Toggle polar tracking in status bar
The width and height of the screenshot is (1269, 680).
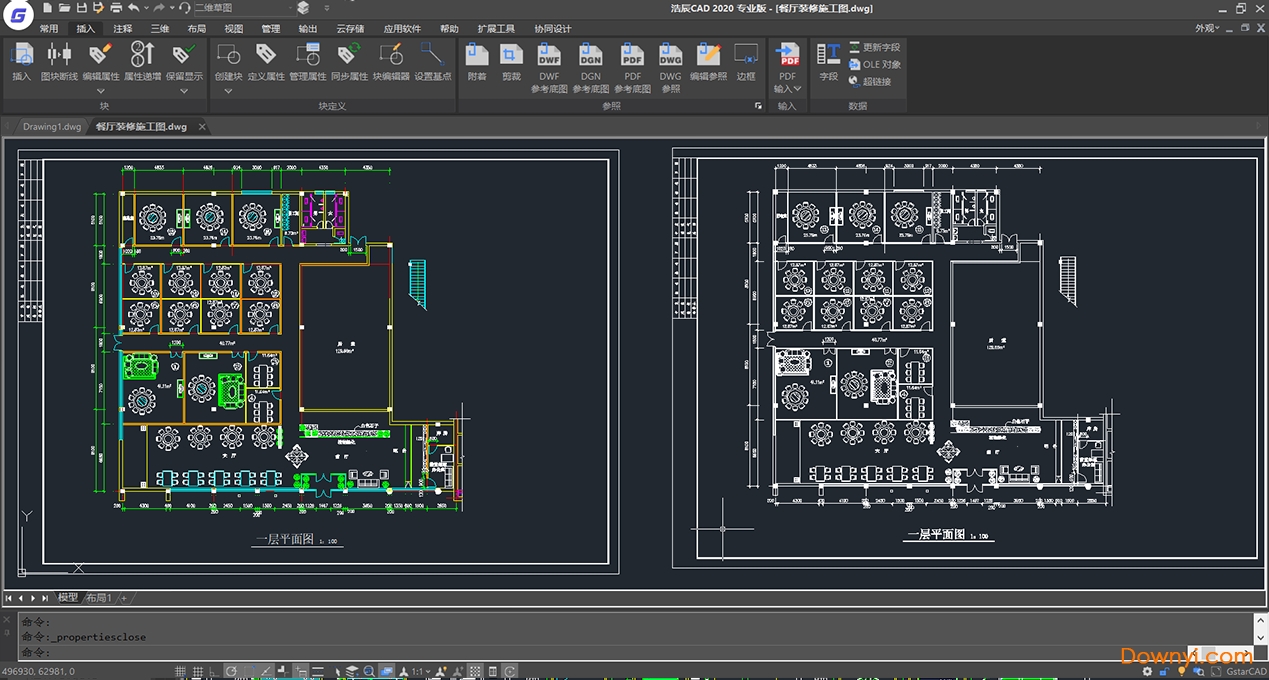coord(231,671)
